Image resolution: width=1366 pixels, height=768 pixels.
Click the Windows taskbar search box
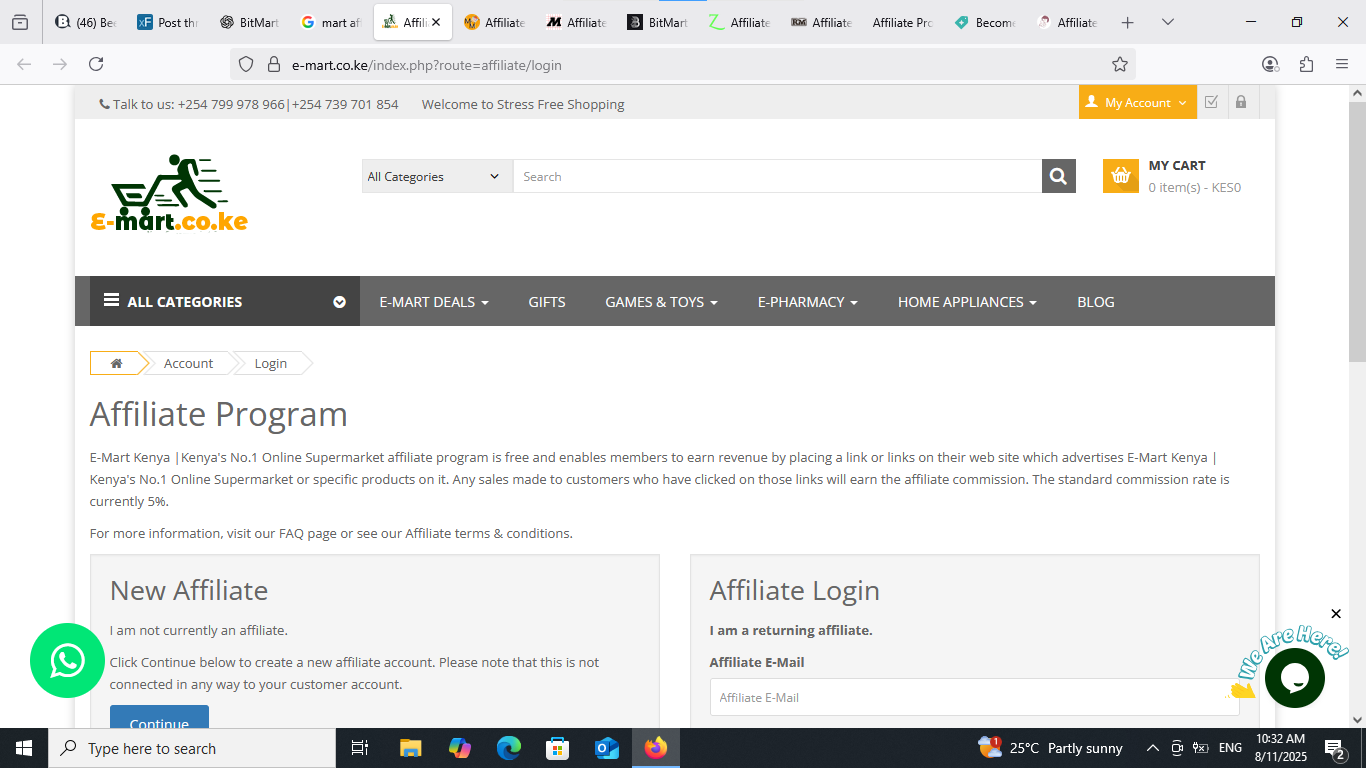(x=191, y=748)
